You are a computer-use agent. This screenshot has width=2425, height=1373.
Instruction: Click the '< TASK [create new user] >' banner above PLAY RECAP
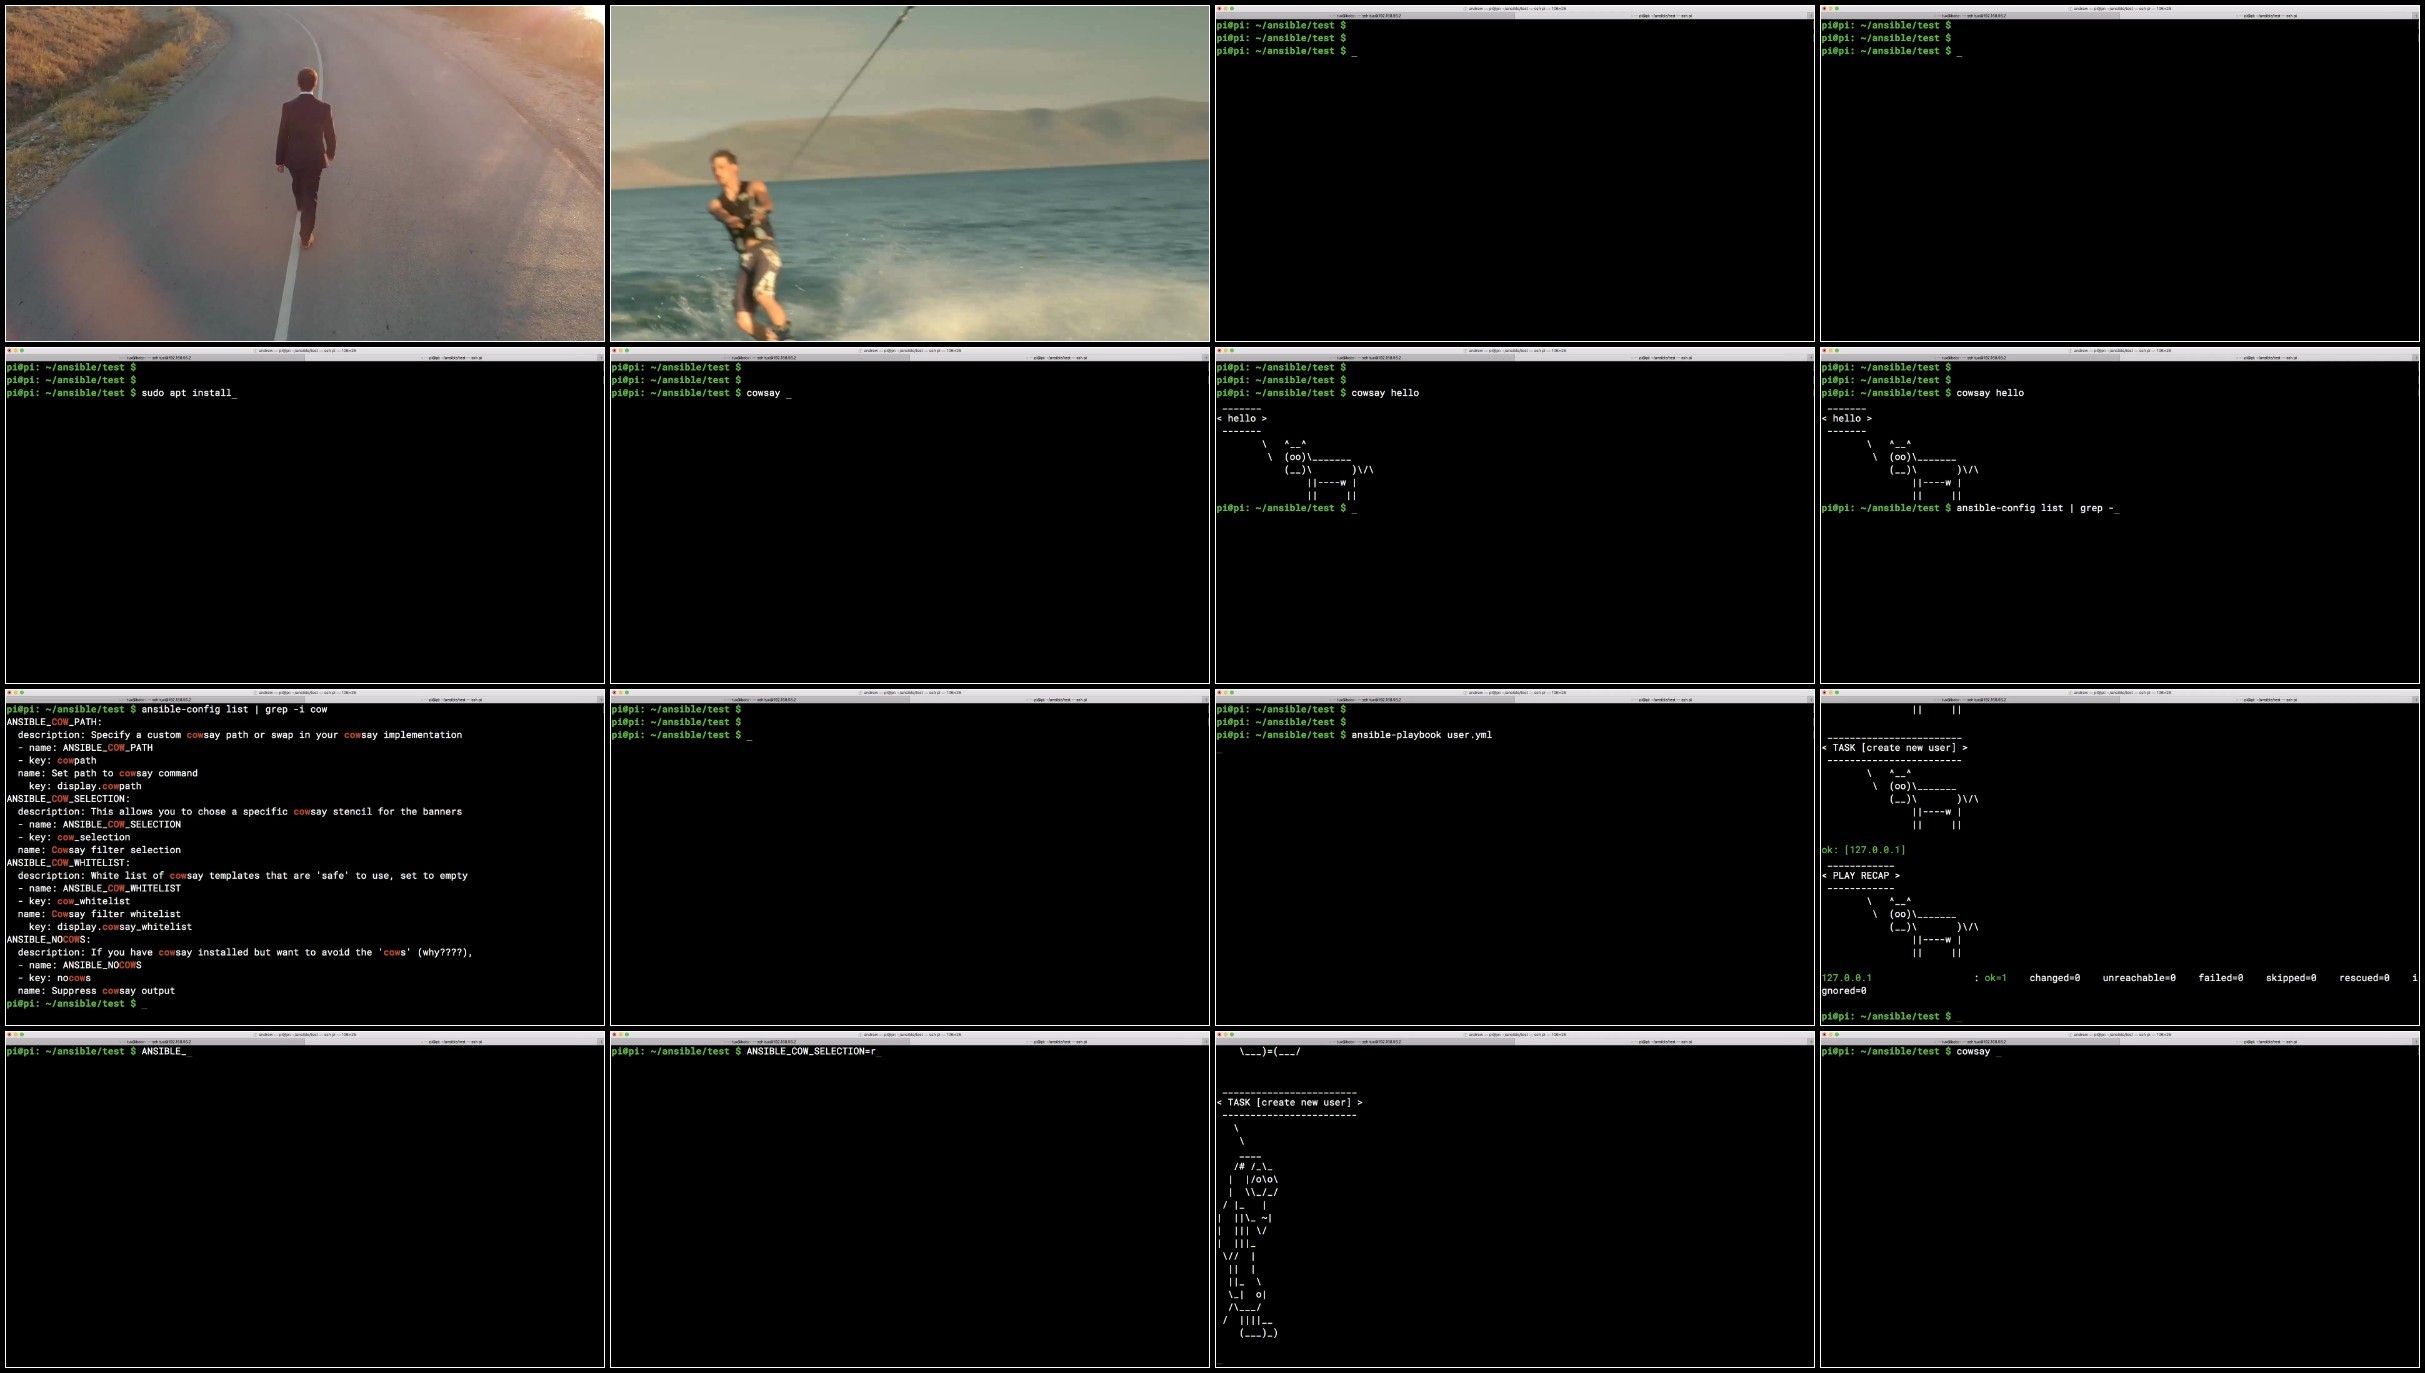pos(1894,748)
